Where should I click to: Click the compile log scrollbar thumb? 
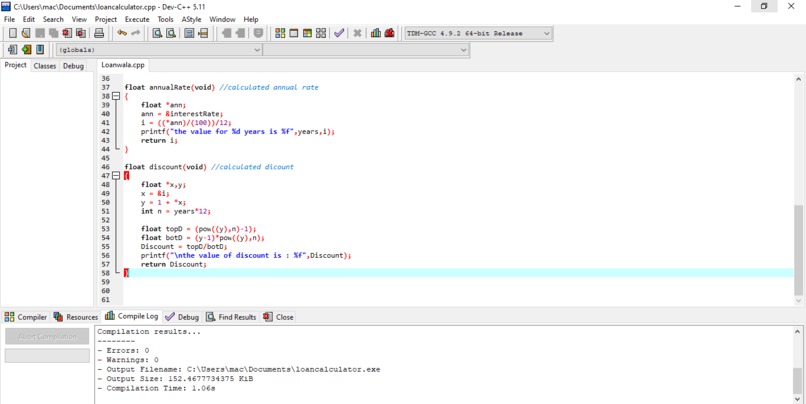798,380
